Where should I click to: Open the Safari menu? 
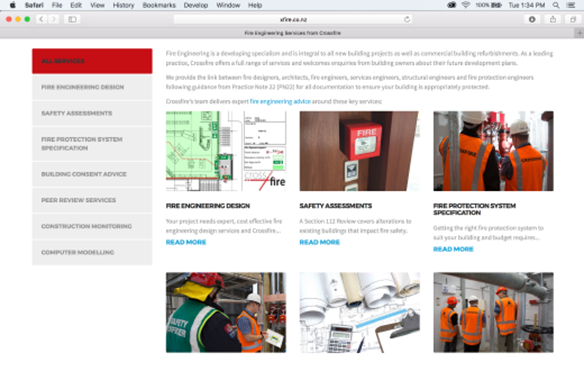34,5
